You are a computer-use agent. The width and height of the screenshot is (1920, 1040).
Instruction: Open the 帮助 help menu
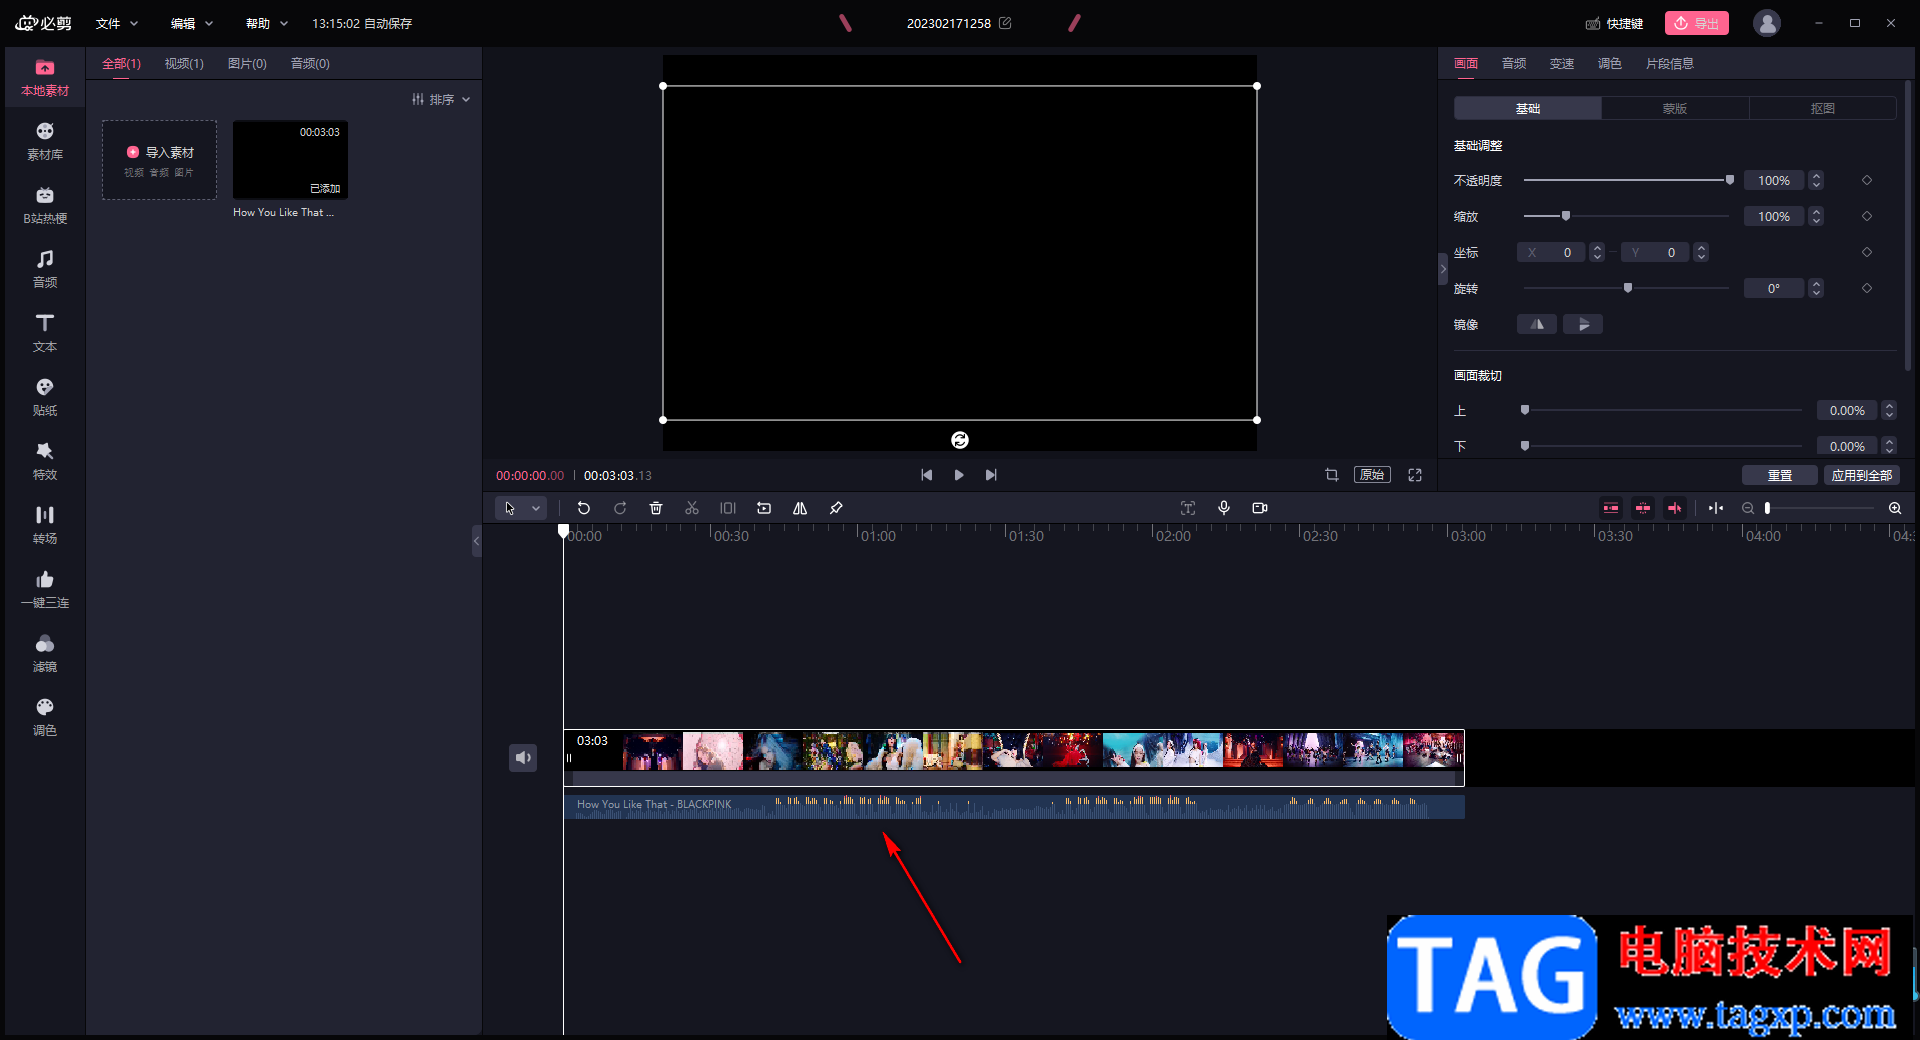coord(267,23)
